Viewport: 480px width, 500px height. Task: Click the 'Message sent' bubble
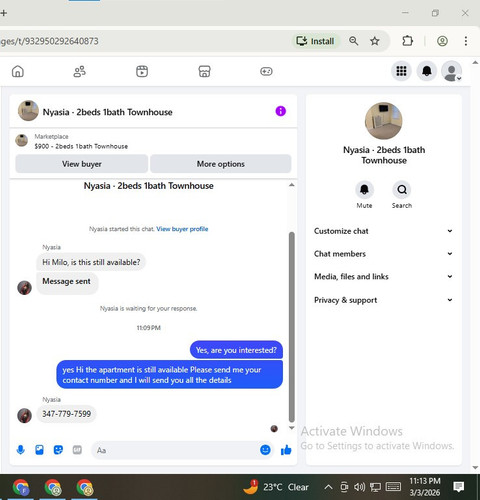point(66,282)
